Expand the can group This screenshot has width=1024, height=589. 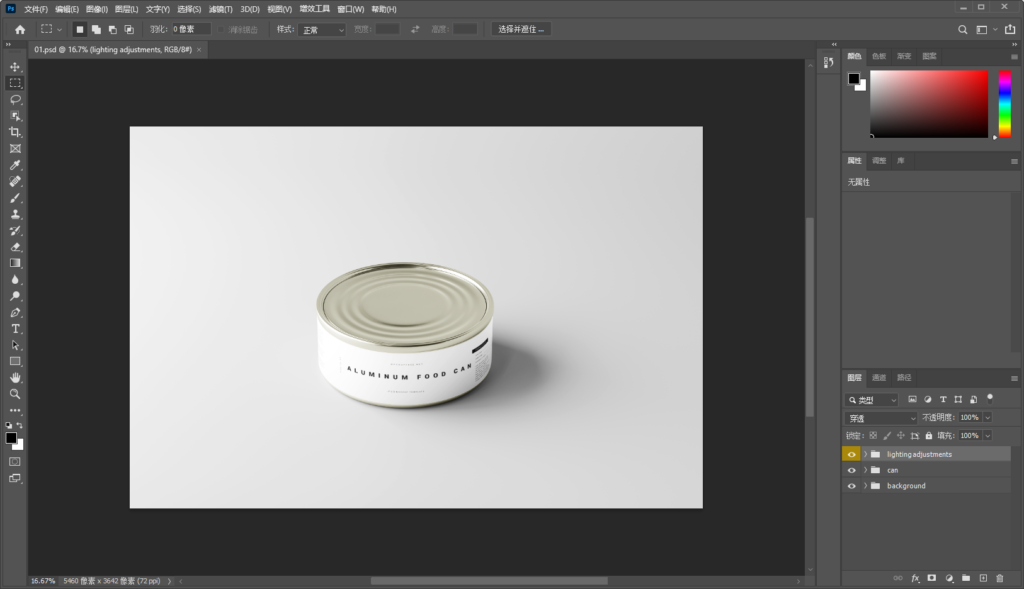(x=865, y=470)
